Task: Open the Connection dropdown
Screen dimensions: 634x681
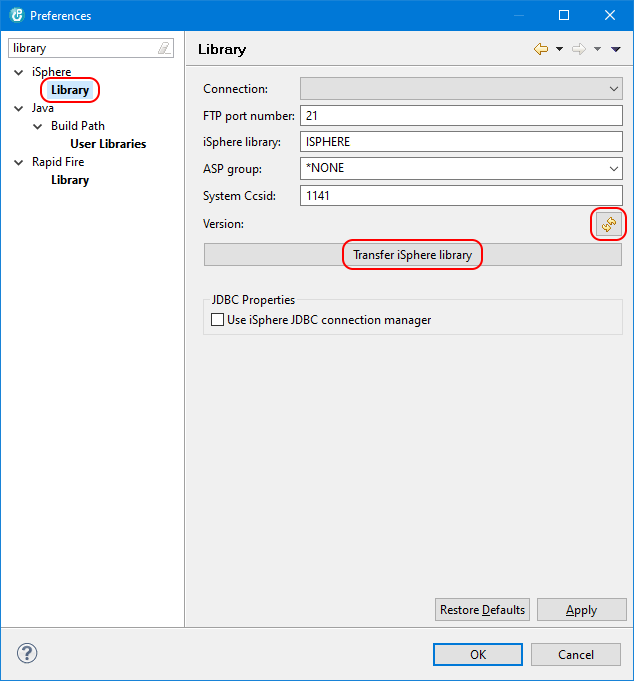Action: tap(461, 89)
